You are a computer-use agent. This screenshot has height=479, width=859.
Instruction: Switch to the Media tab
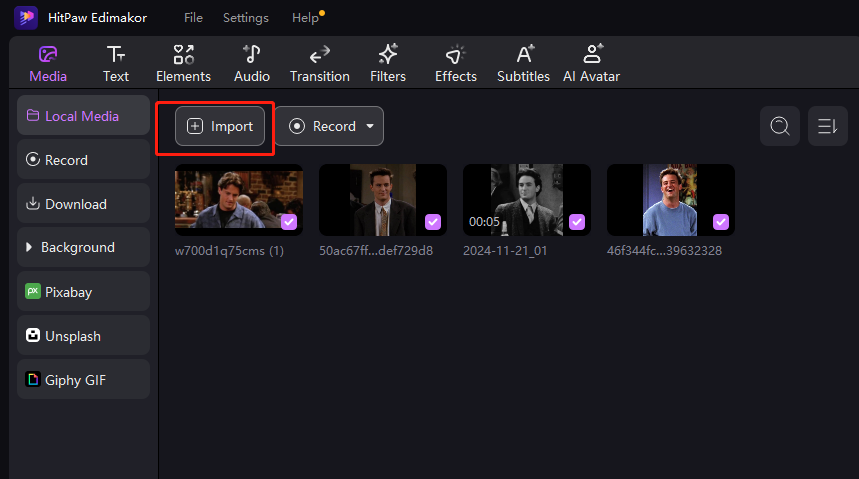coord(48,64)
